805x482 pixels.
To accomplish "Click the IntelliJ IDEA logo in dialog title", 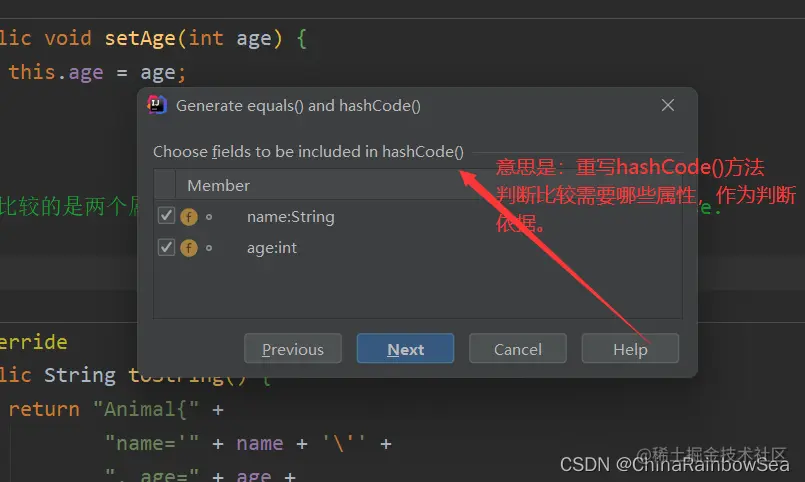I will click(x=157, y=105).
